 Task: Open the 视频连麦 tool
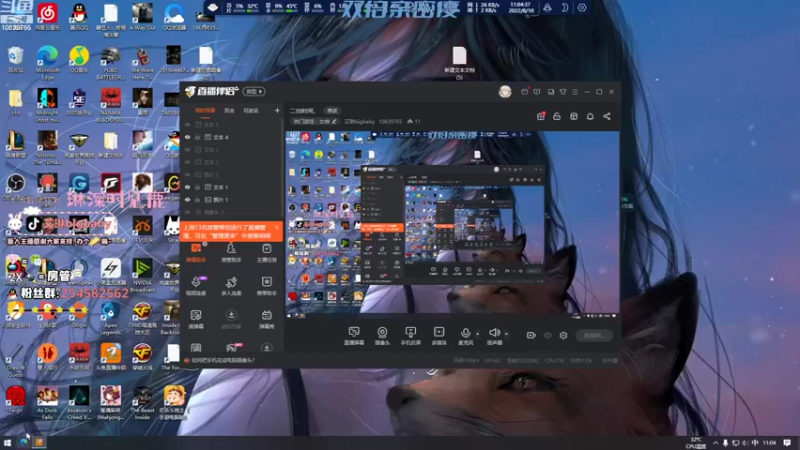(x=196, y=286)
